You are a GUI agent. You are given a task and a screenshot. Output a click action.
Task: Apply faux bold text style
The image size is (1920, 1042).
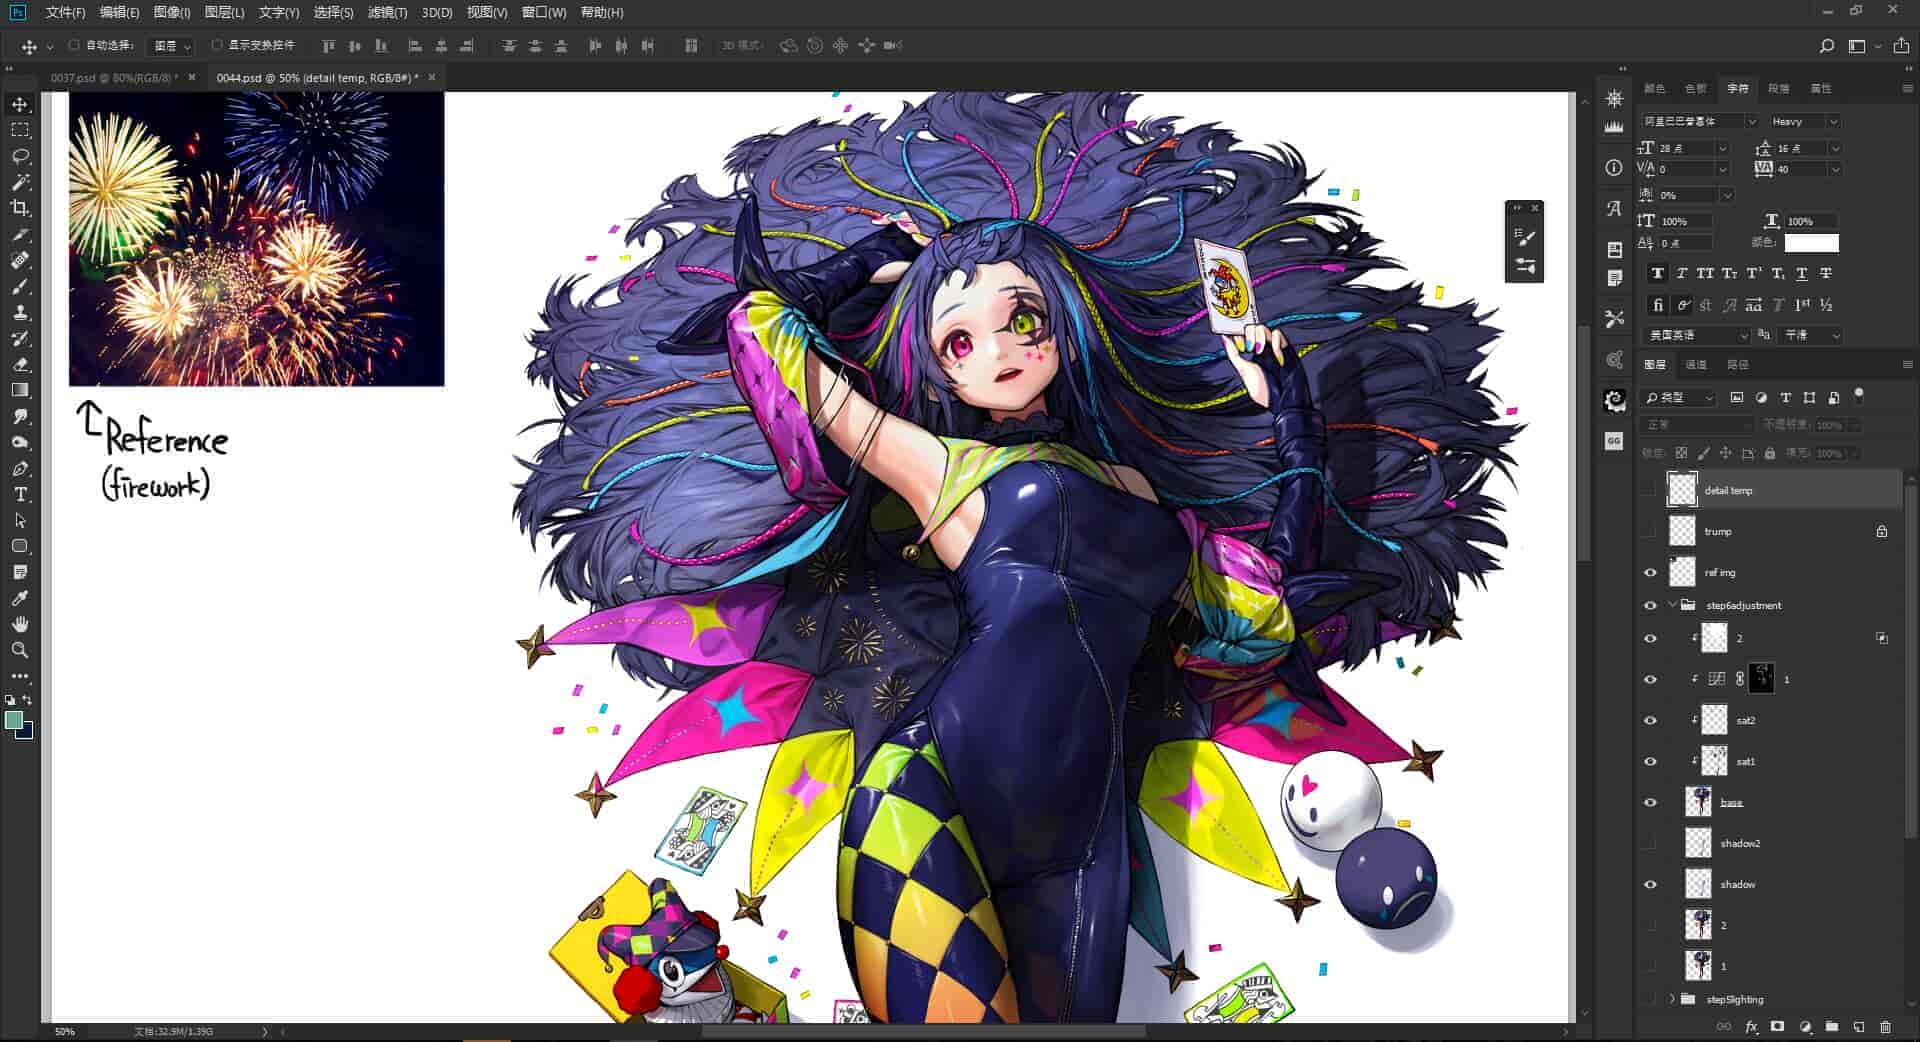tap(1657, 274)
